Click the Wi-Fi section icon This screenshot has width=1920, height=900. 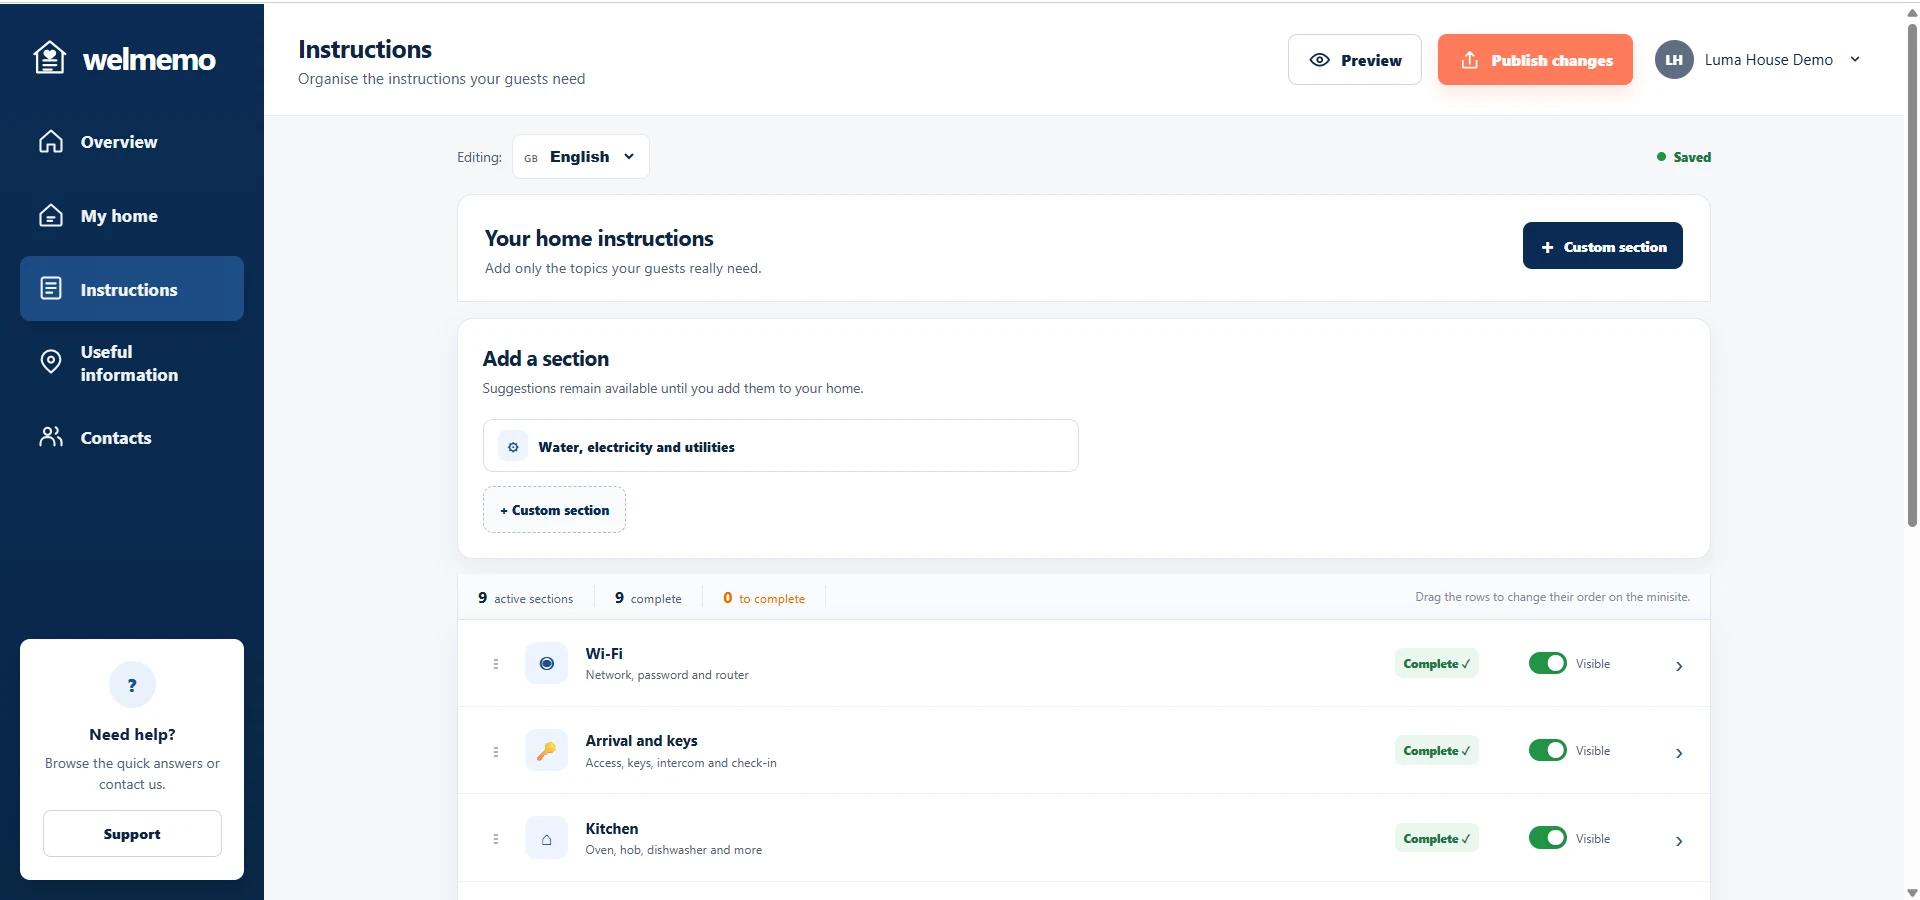click(x=546, y=663)
